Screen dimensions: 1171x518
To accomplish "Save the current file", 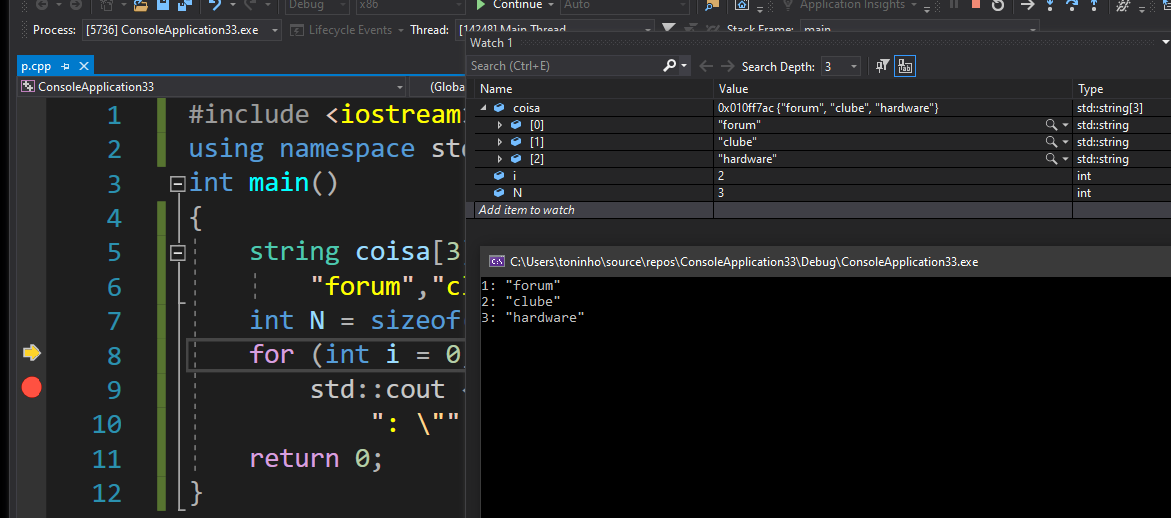I will pyautogui.click(x=163, y=4).
